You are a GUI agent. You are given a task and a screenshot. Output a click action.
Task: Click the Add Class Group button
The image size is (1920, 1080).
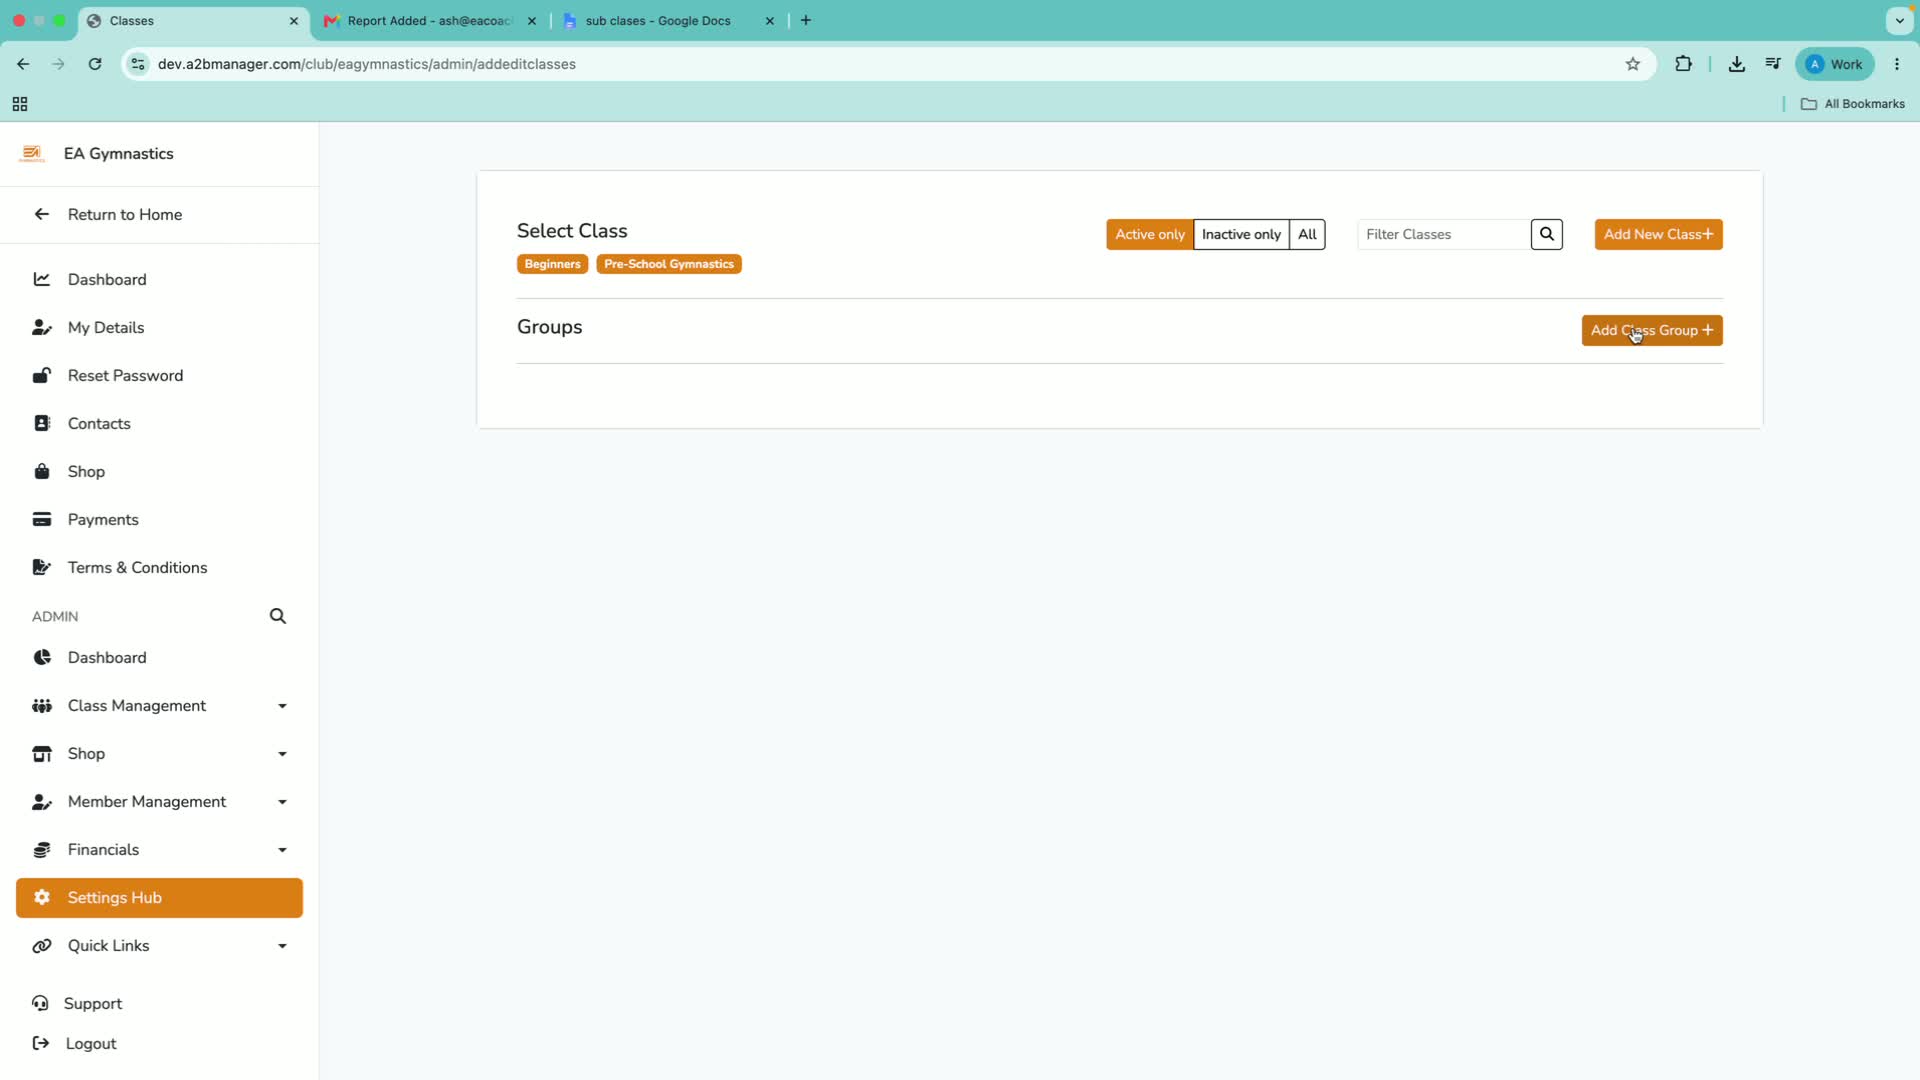point(1652,330)
